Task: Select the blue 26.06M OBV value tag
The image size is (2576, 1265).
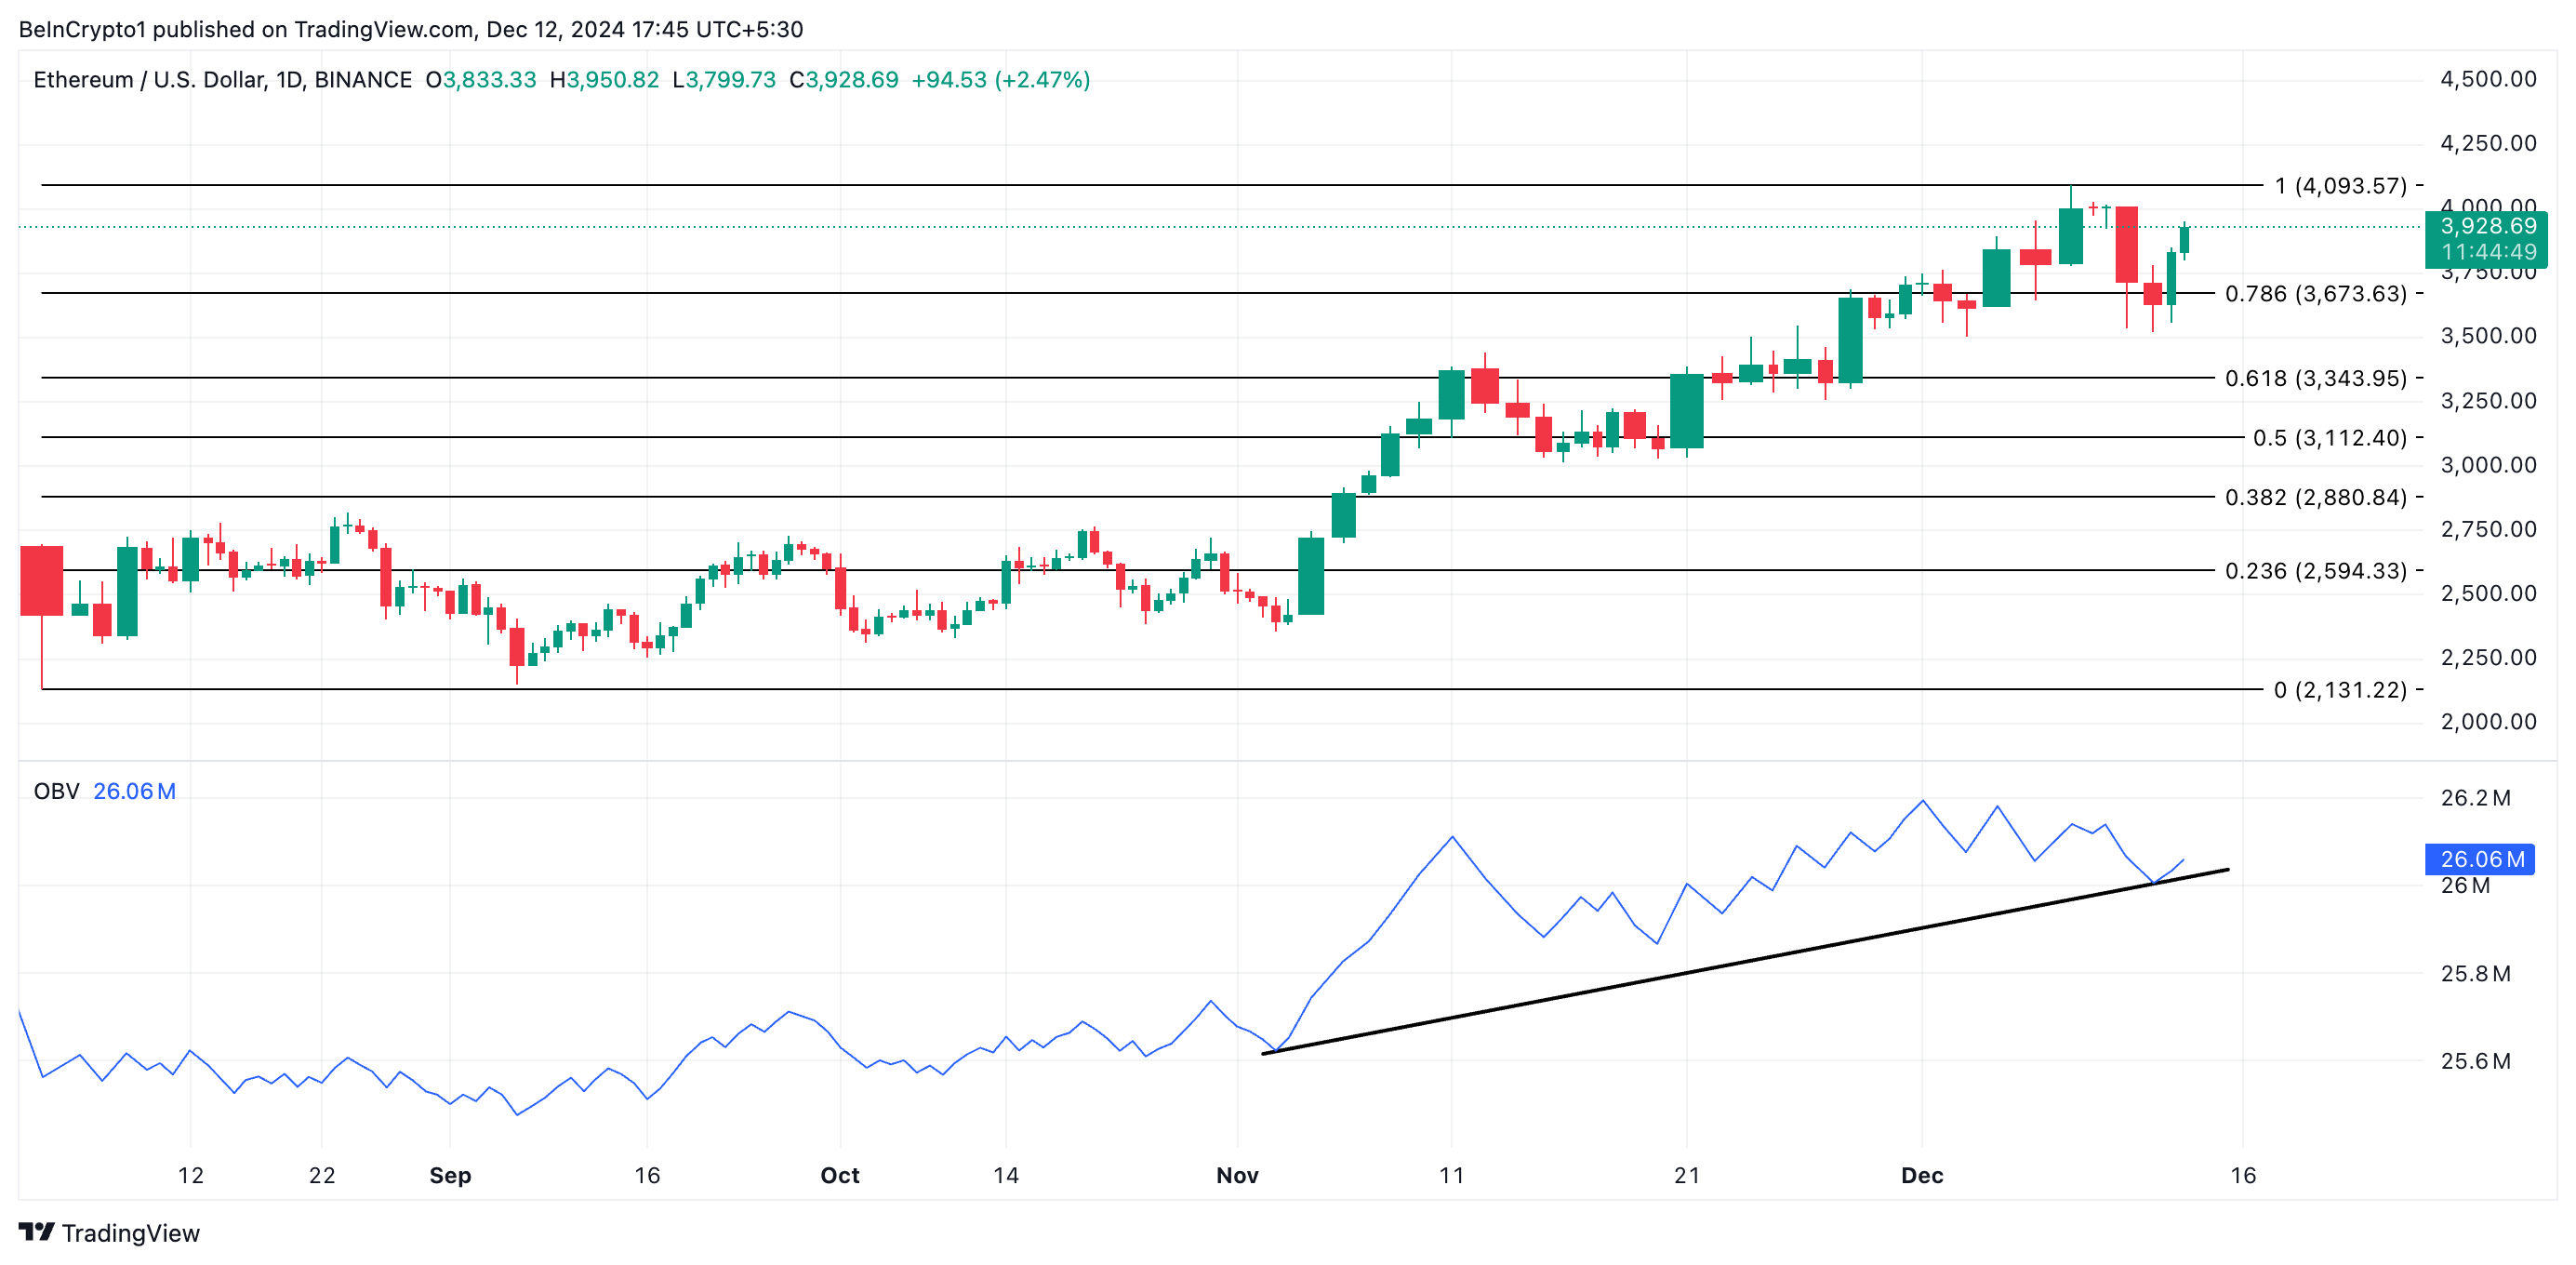Action: (x=2483, y=859)
